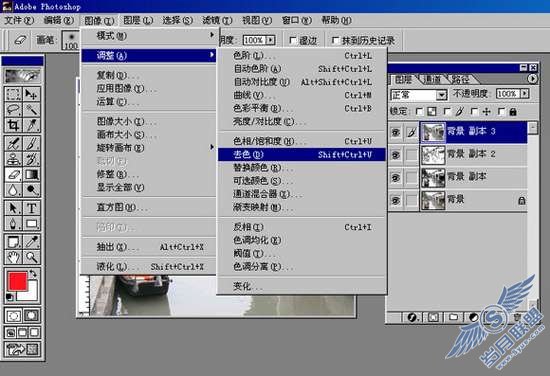Hide the 背景 副本 3 layer eye
This screenshot has width=550, height=376.
(396, 132)
